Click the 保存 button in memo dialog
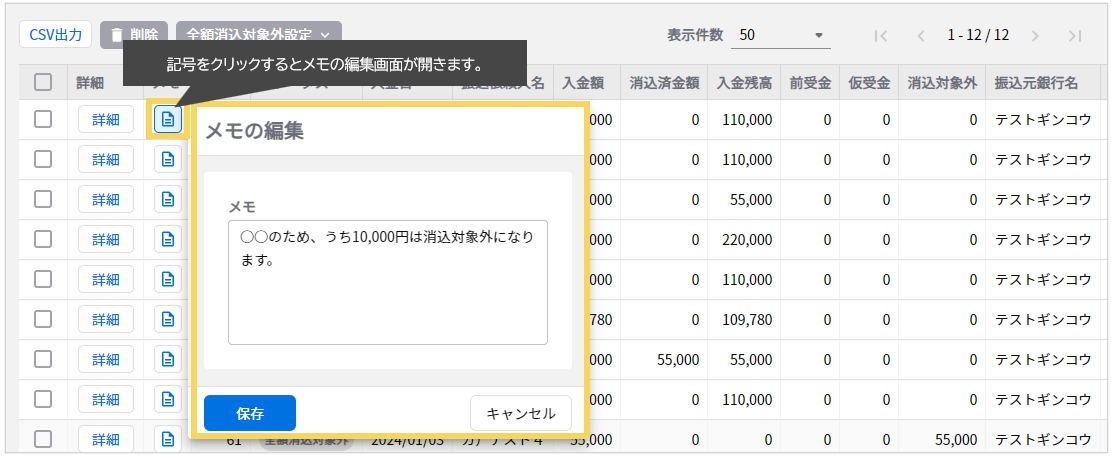Viewport: 1112px width, 457px height. click(x=250, y=413)
